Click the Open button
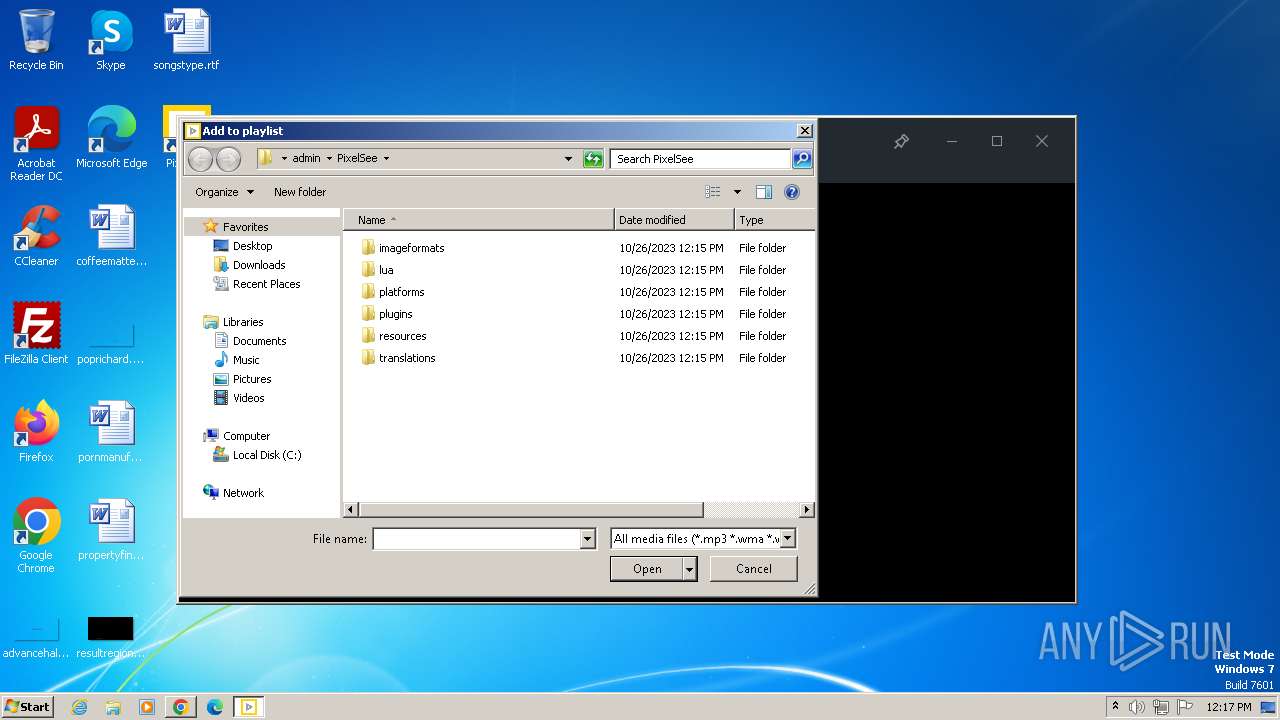Image resolution: width=1280 pixels, height=720 pixels. click(x=647, y=569)
